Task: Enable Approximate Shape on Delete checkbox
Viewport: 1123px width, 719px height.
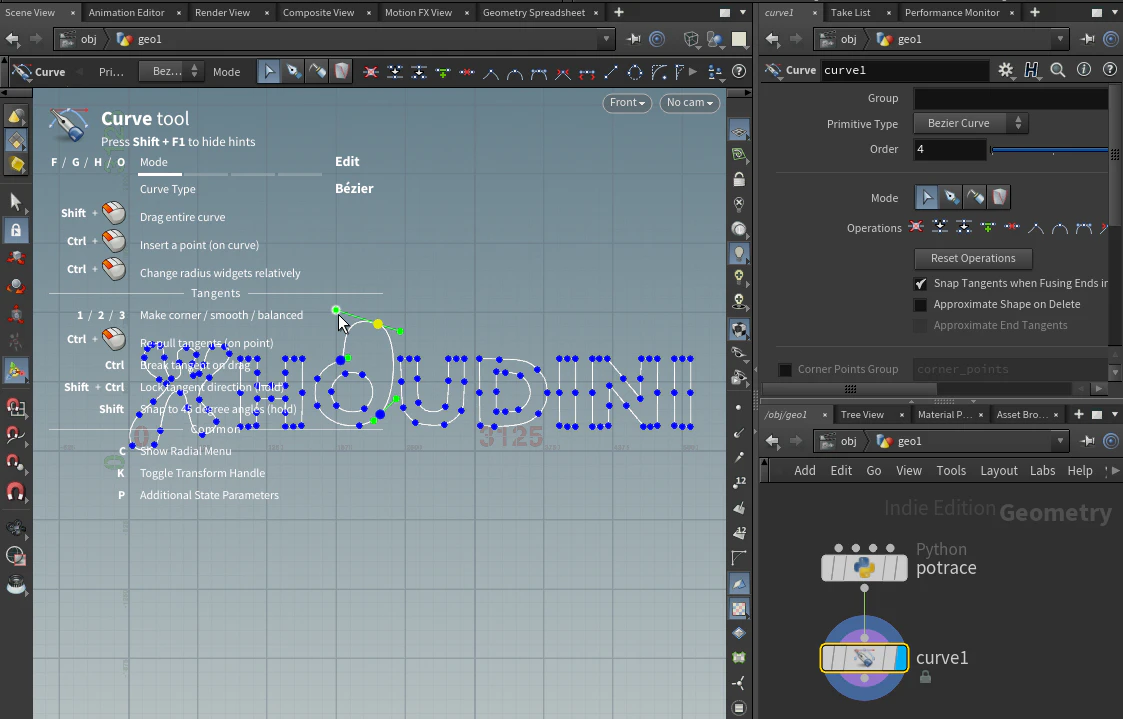Action: (x=920, y=304)
